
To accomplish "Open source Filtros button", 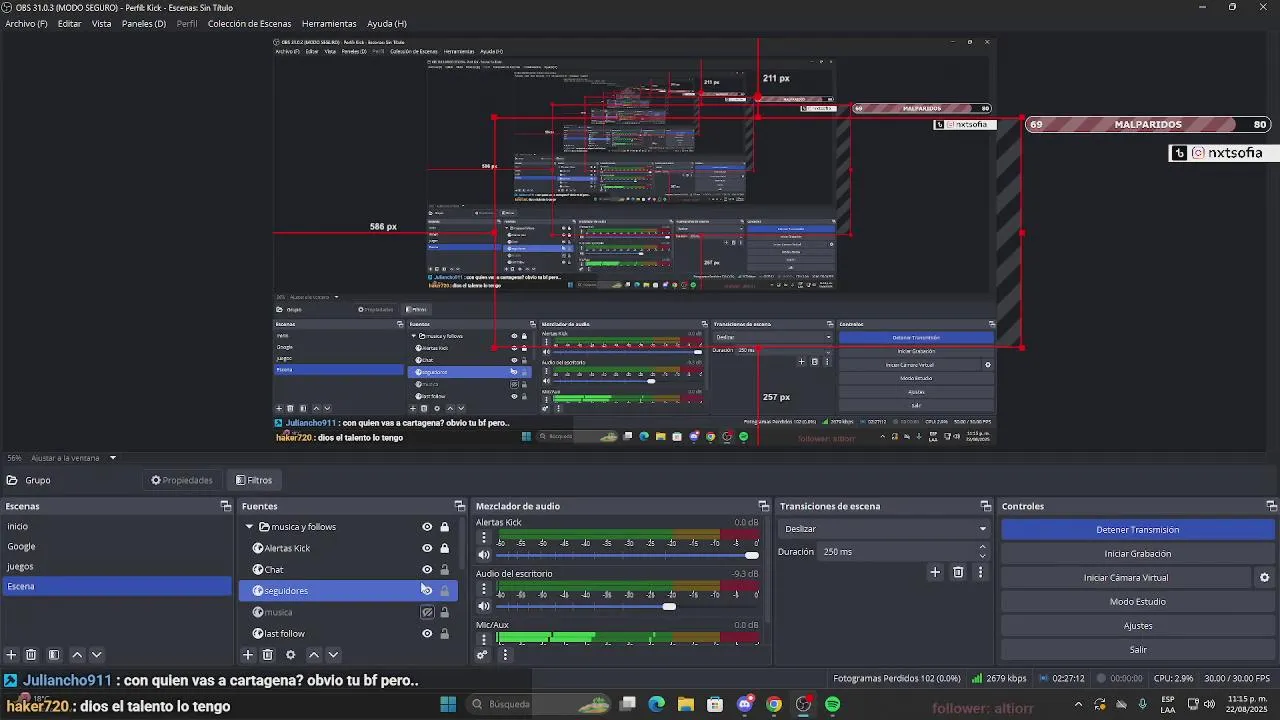I will [254, 480].
